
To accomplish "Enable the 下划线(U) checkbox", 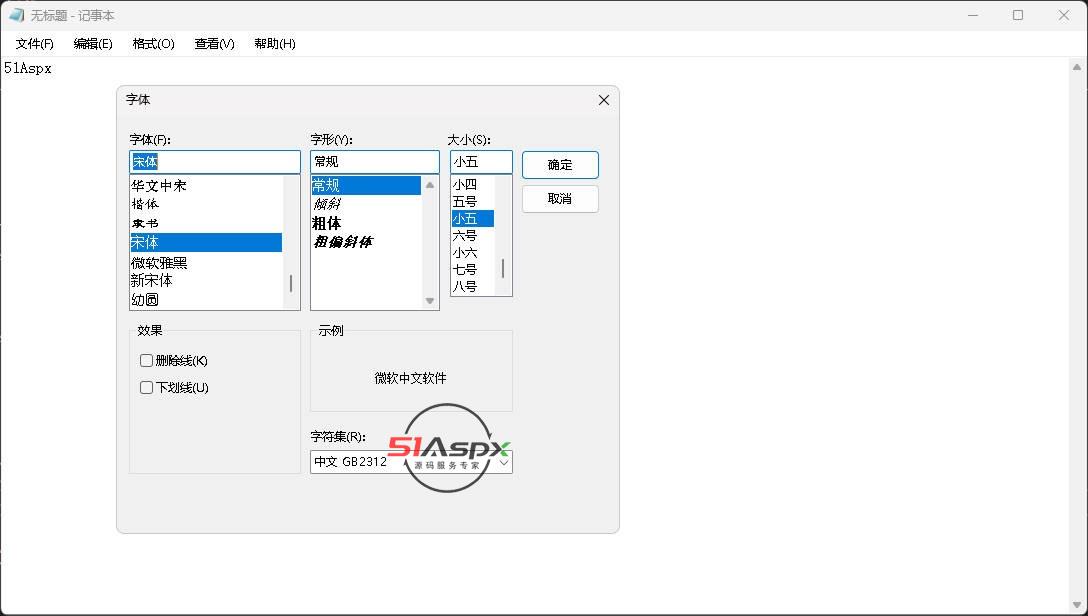I will (146, 387).
